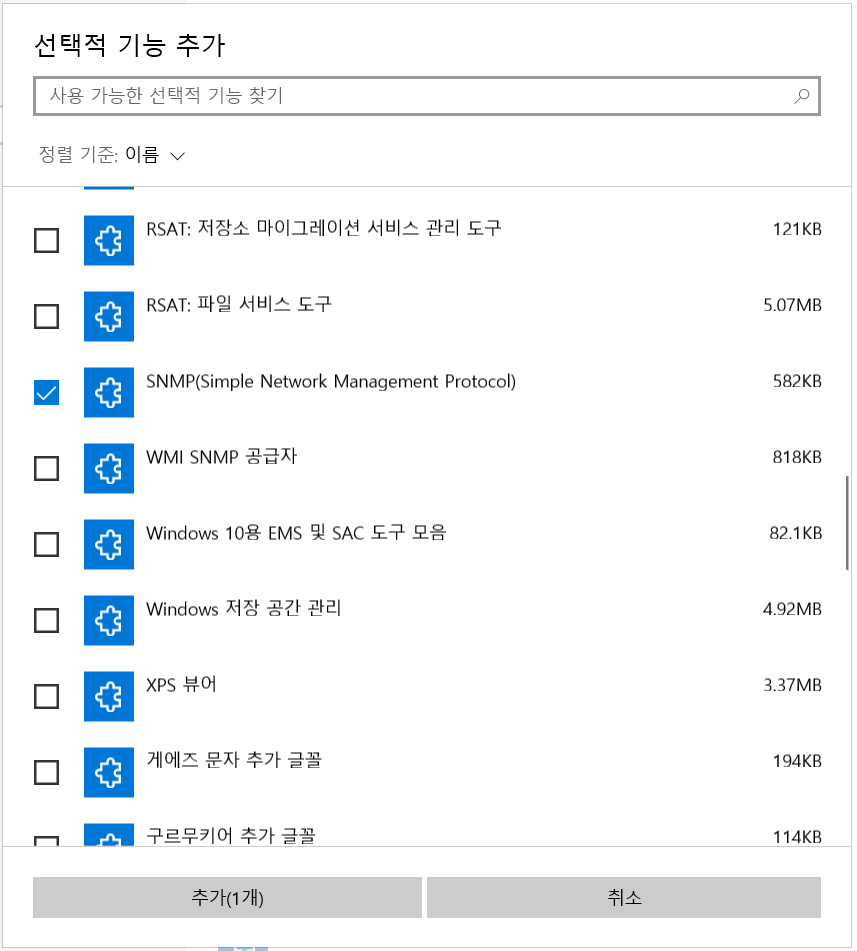Select the 게에즈 문자 추가 글꼴 label
857x951 pixels.
click(234, 760)
